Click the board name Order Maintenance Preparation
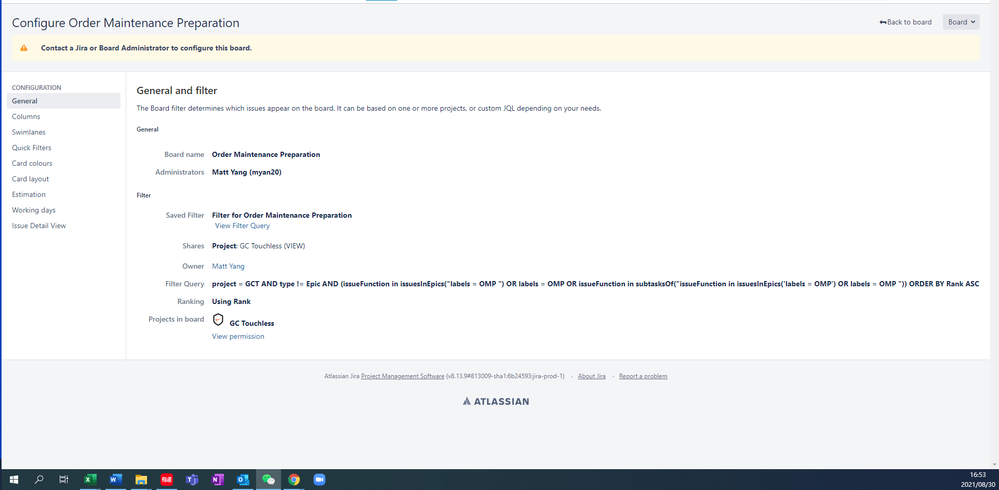This screenshot has width=999, height=490. 266,154
